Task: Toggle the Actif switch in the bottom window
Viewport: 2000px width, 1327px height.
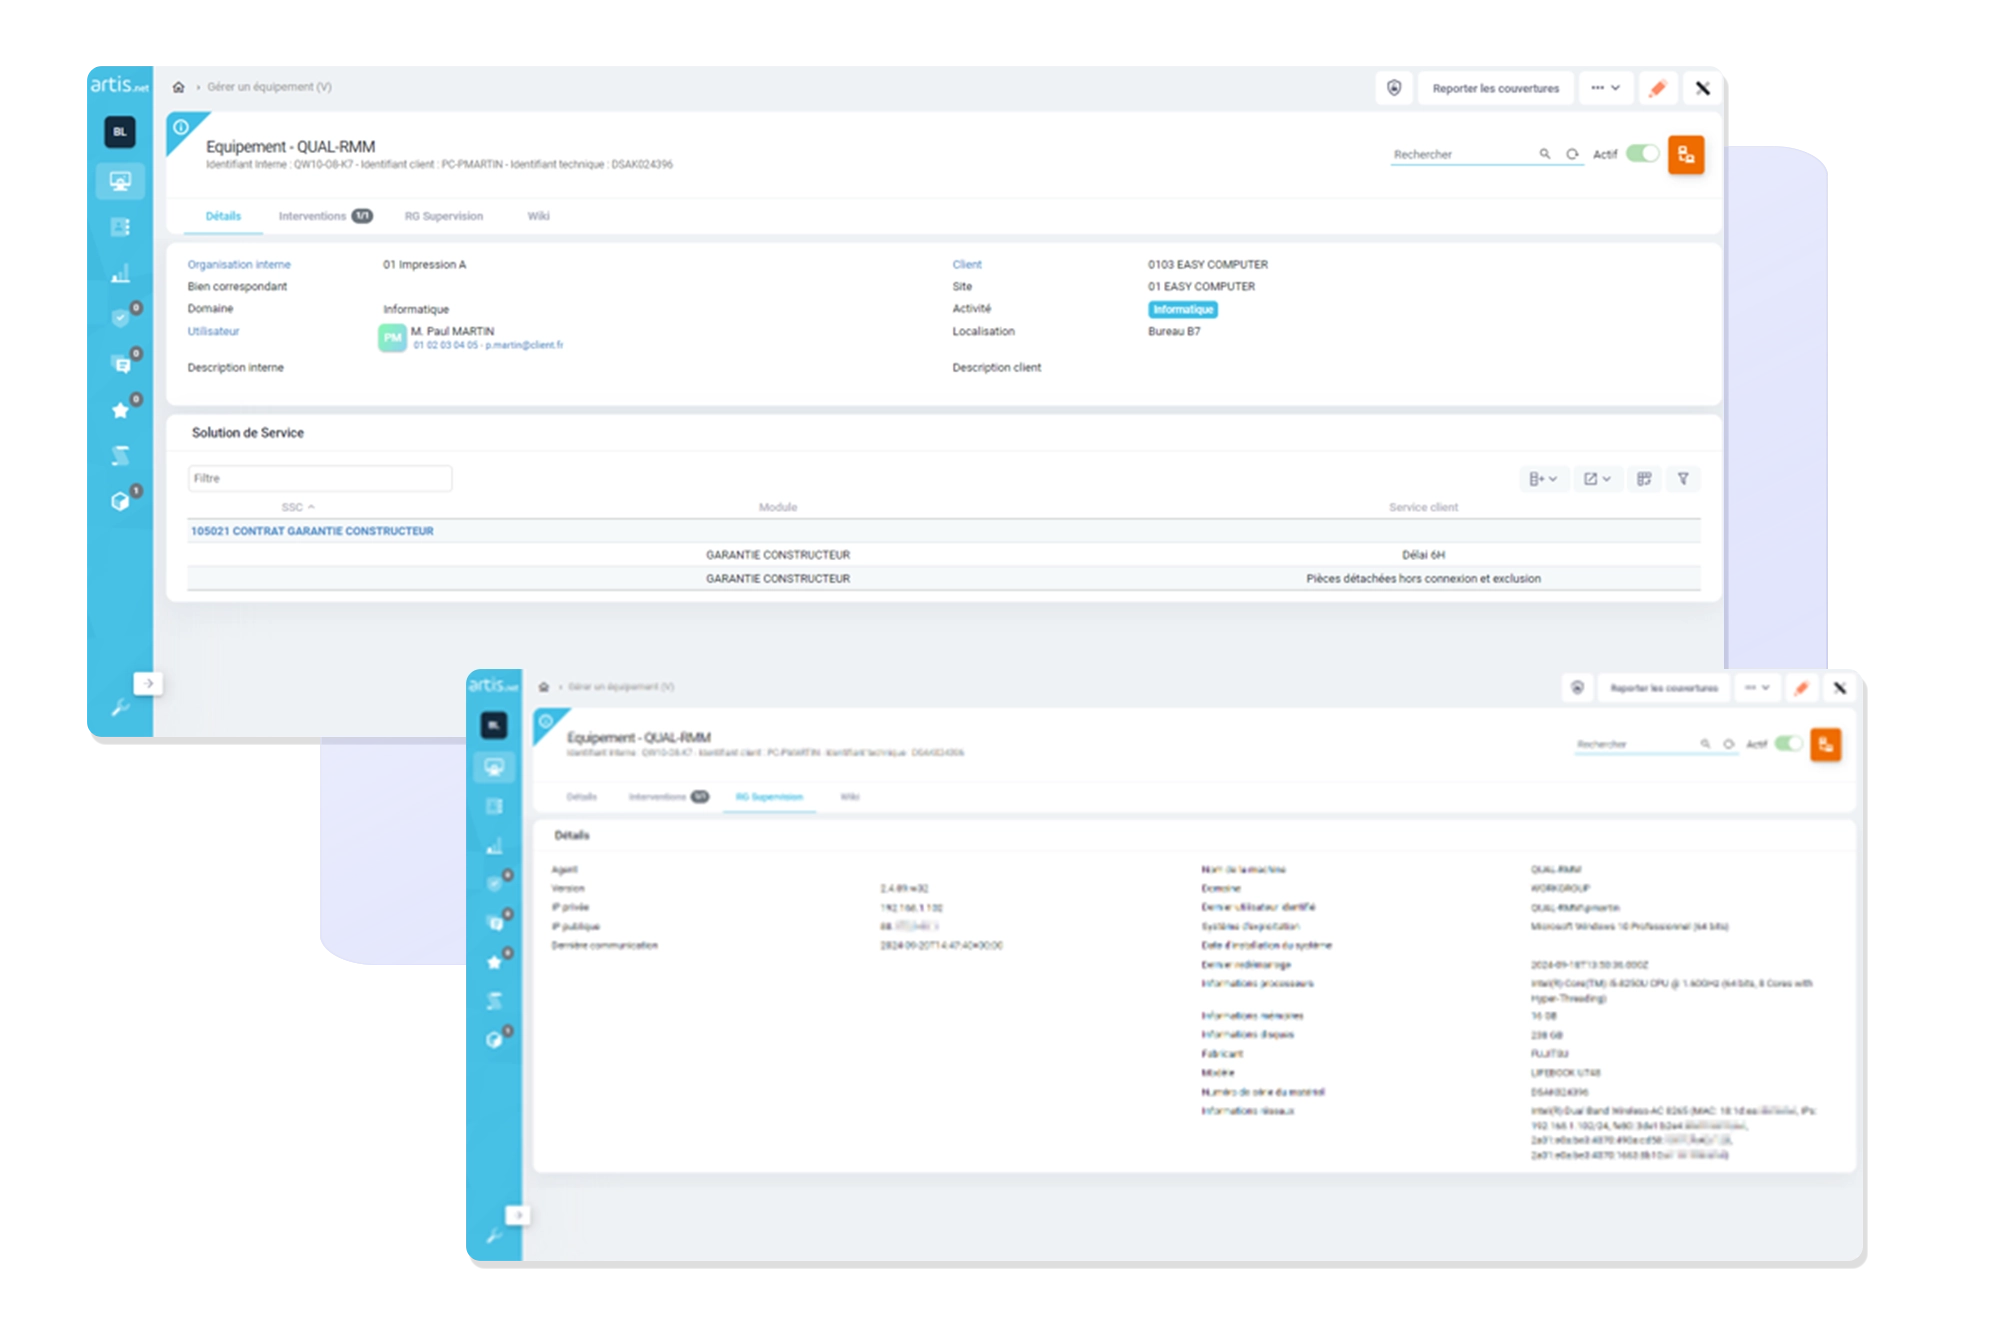Action: (1788, 744)
